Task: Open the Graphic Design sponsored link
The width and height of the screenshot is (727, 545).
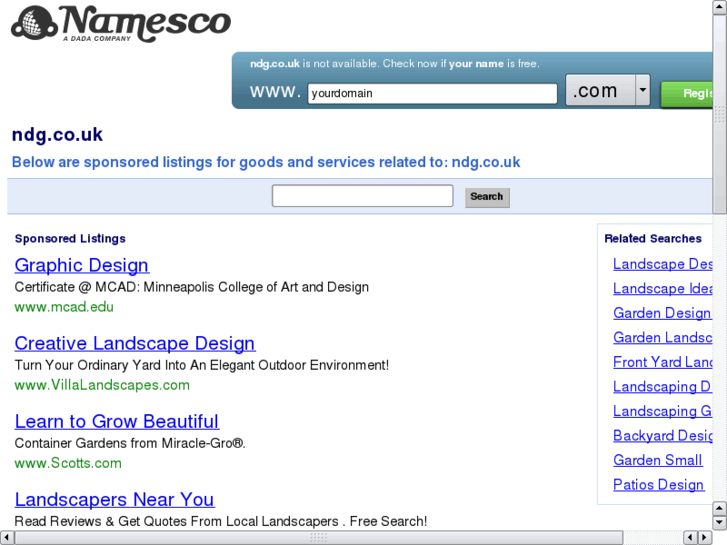Action: [82, 265]
